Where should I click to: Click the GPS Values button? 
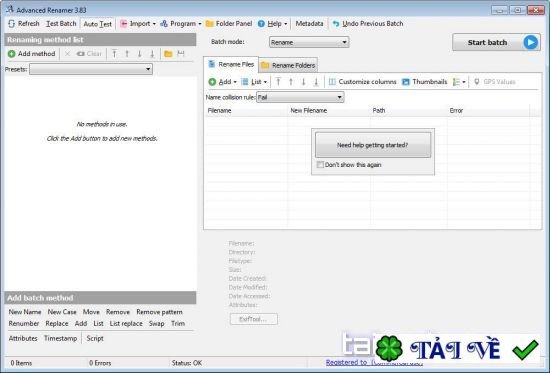point(495,82)
